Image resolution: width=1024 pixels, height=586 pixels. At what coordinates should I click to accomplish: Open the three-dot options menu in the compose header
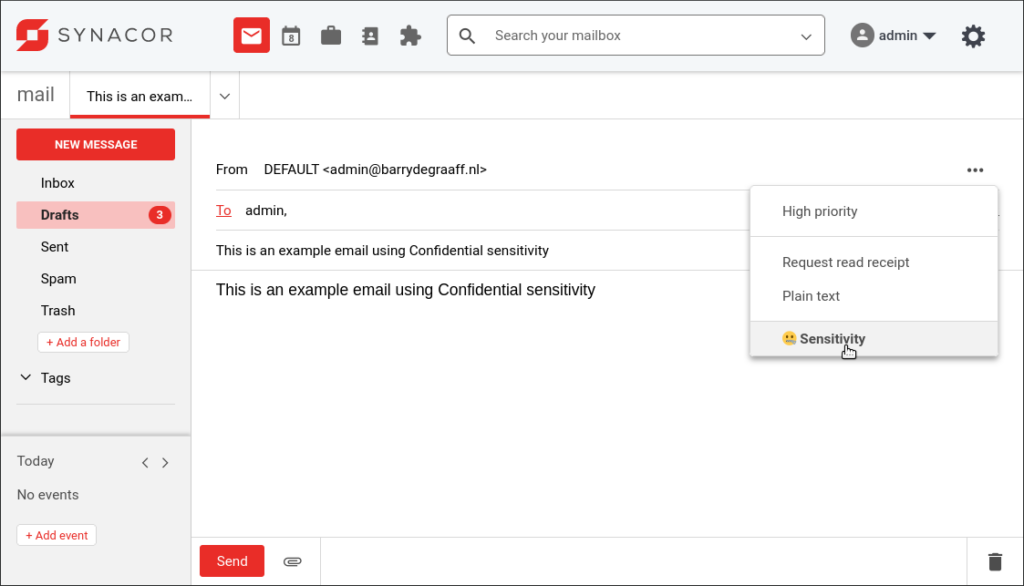pyautogui.click(x=975, y=170)
